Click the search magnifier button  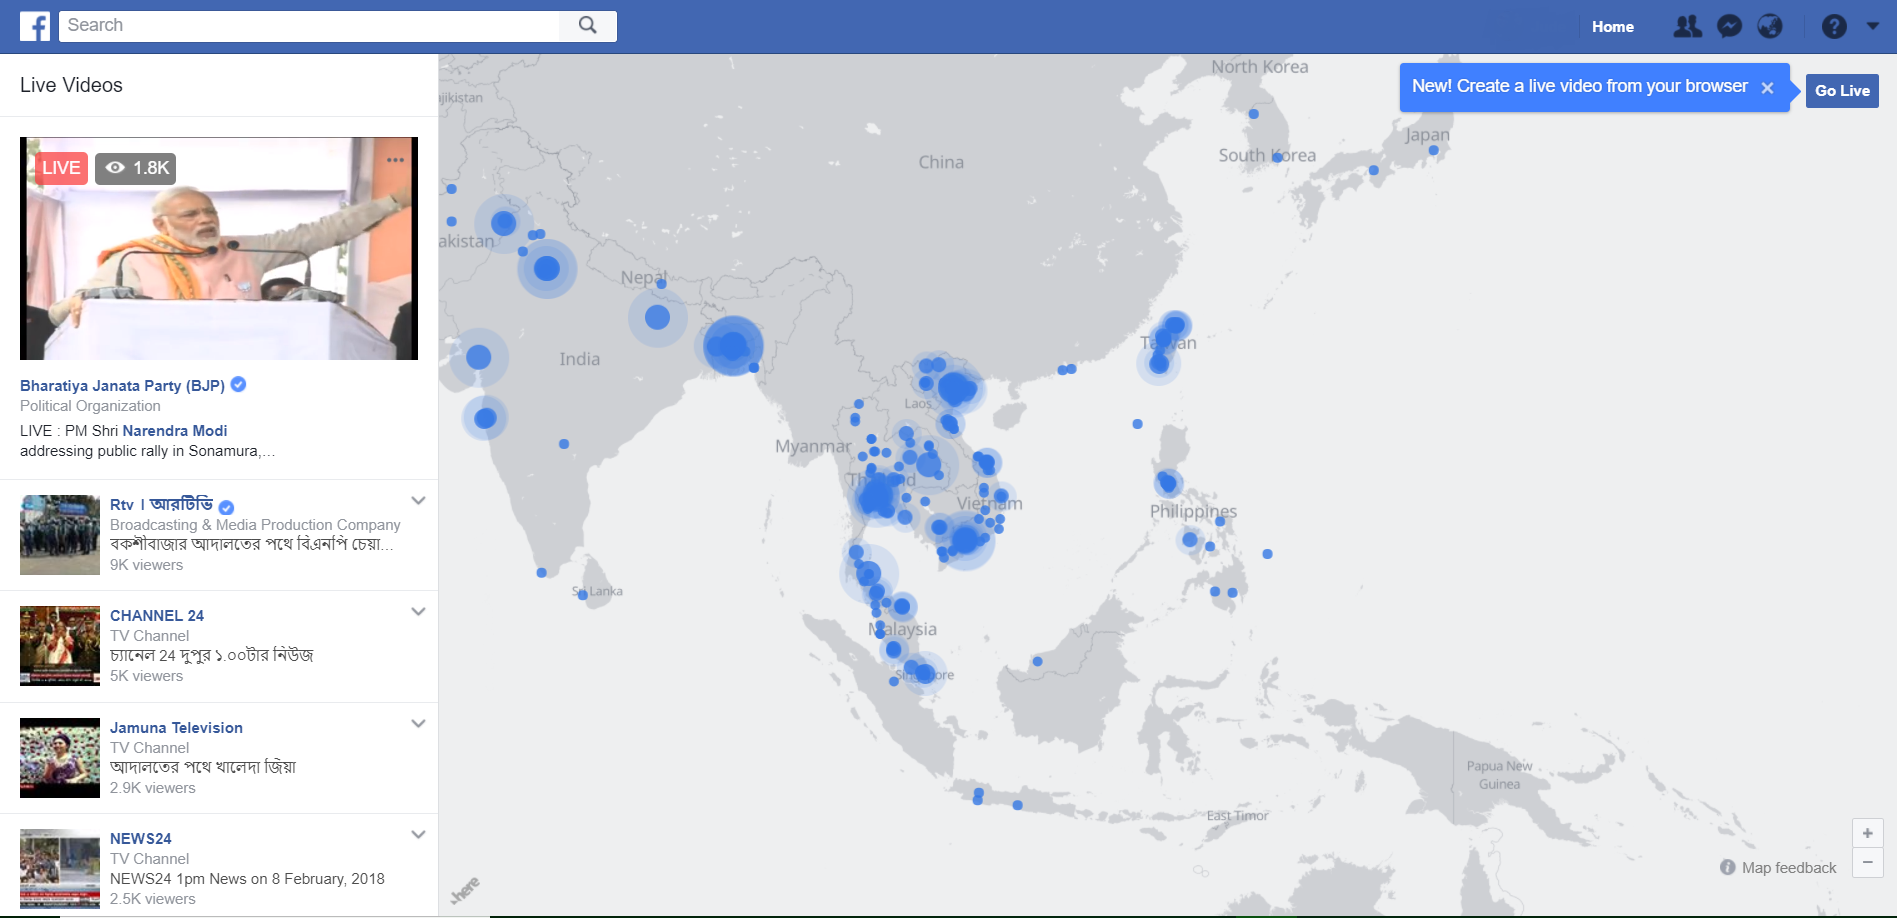588,26
